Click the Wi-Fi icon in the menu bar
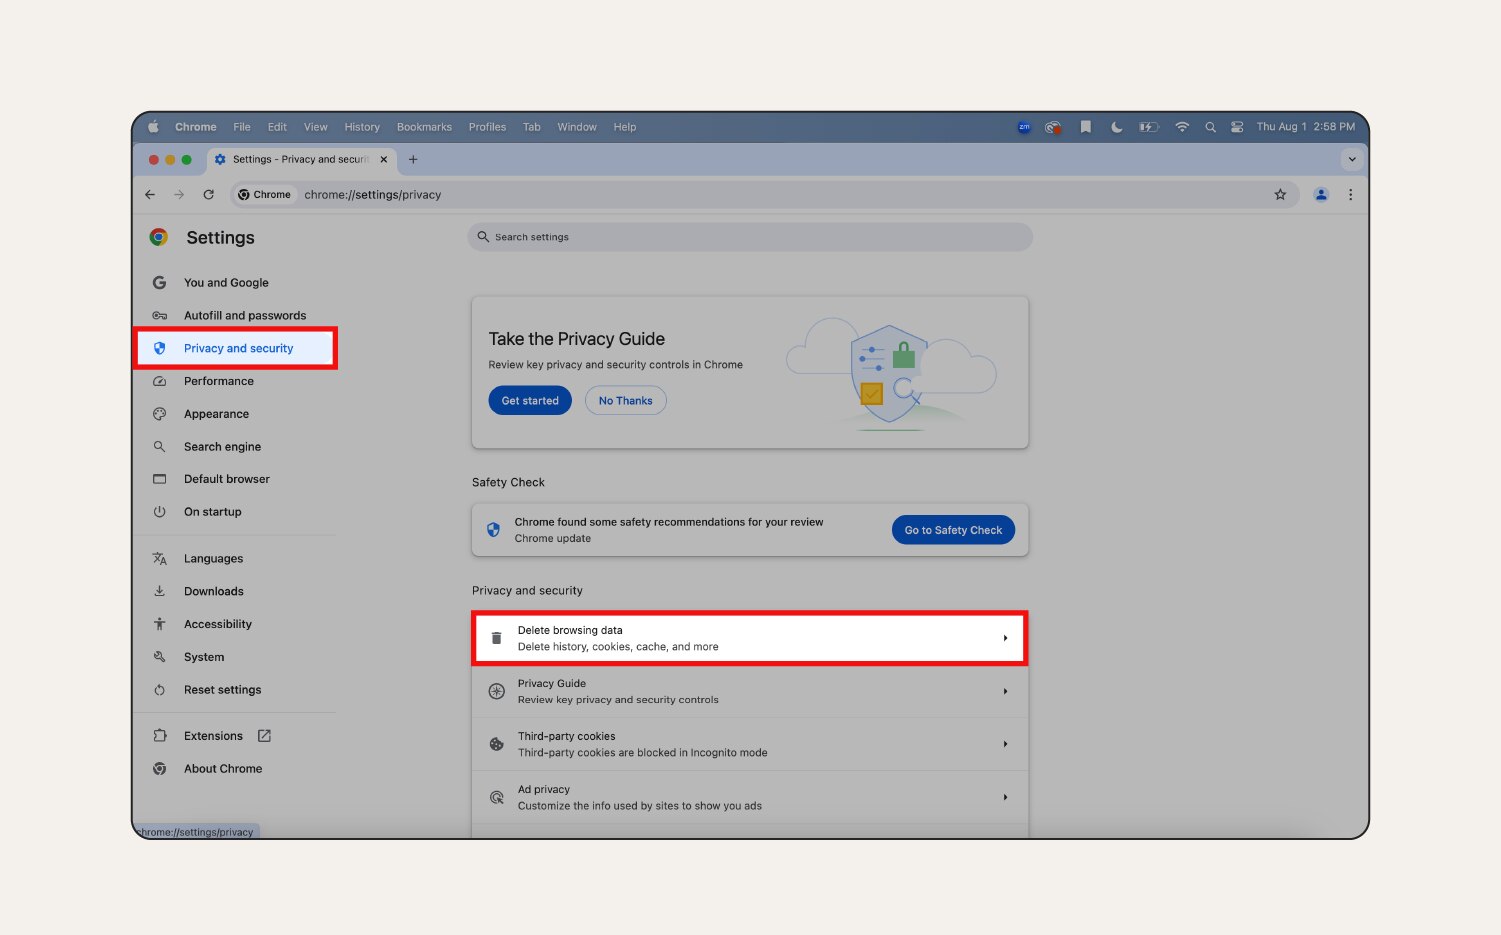The height and width of the screenshot is (935, 1501). point(1182,127)
